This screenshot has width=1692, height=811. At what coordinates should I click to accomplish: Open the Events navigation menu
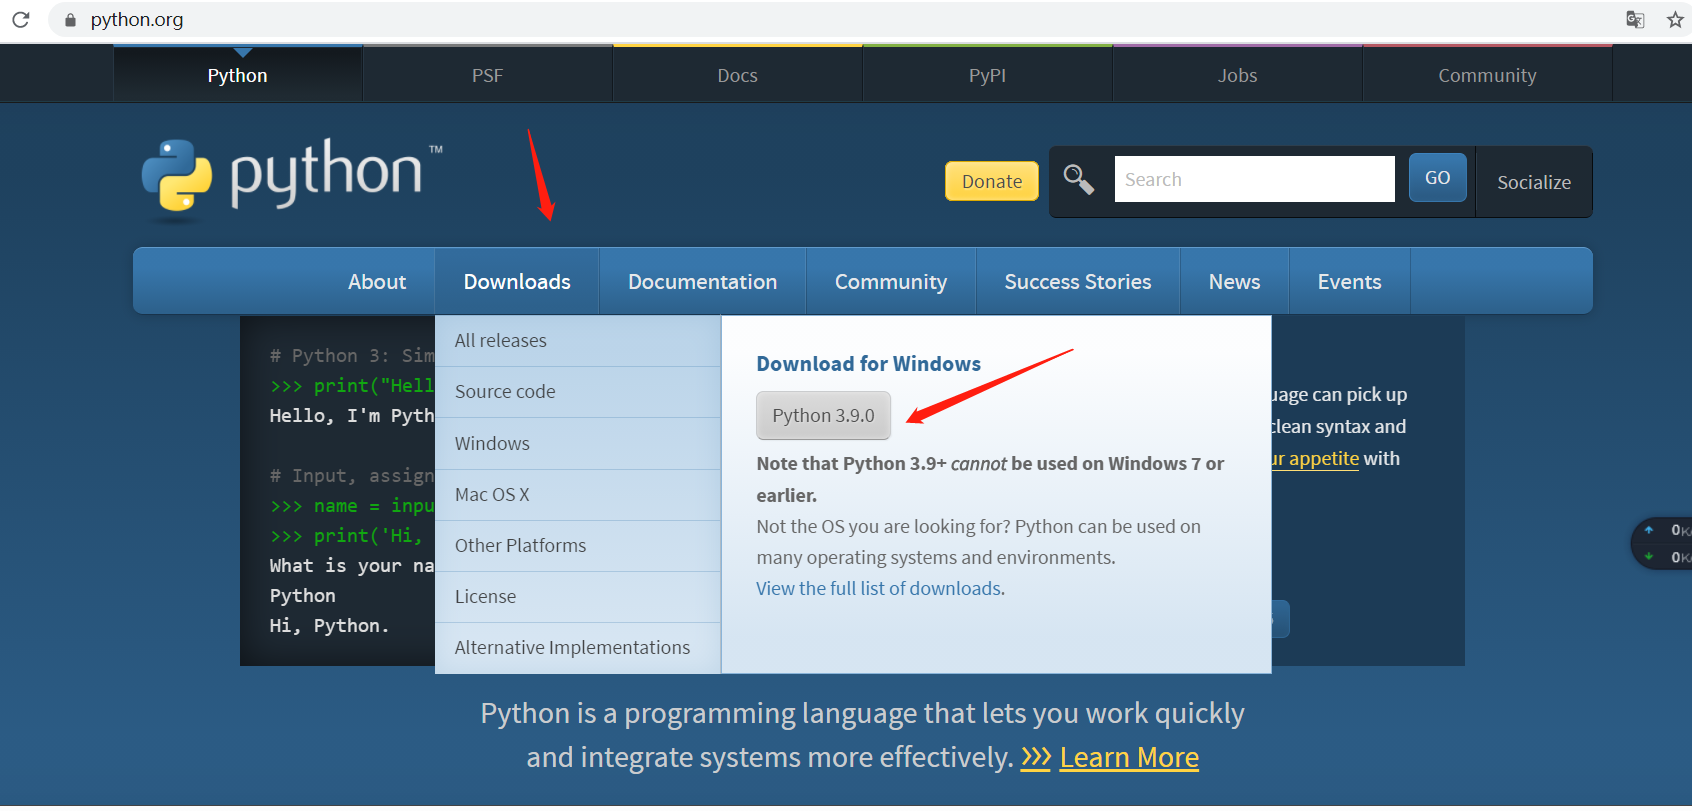click(x=1349, y=282)
